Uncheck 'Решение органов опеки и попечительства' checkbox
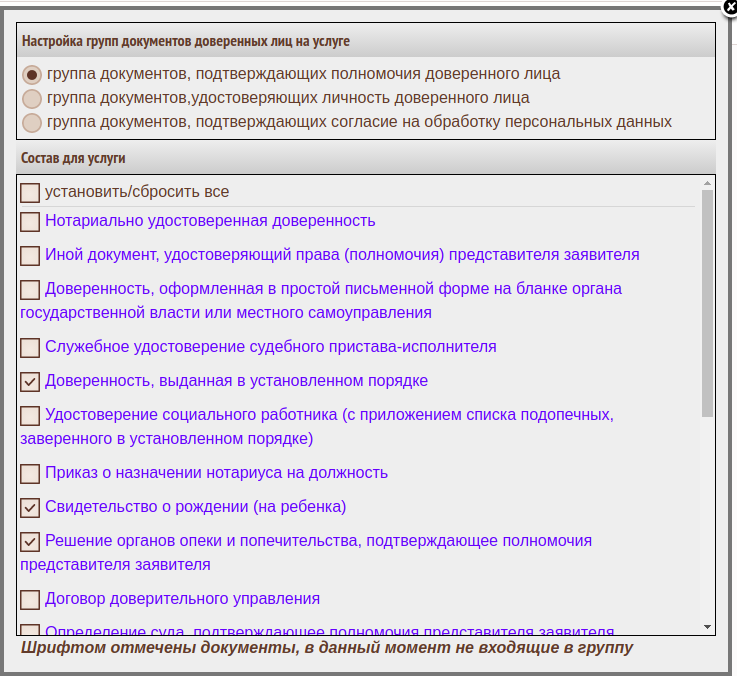The image size is (737, 676). point(30,541)
